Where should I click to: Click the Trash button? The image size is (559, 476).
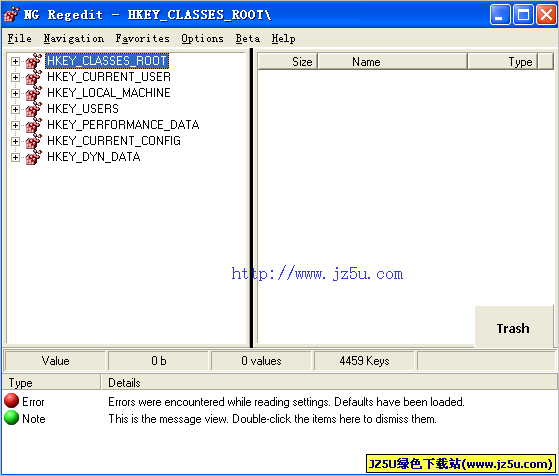tap(513, 327)
